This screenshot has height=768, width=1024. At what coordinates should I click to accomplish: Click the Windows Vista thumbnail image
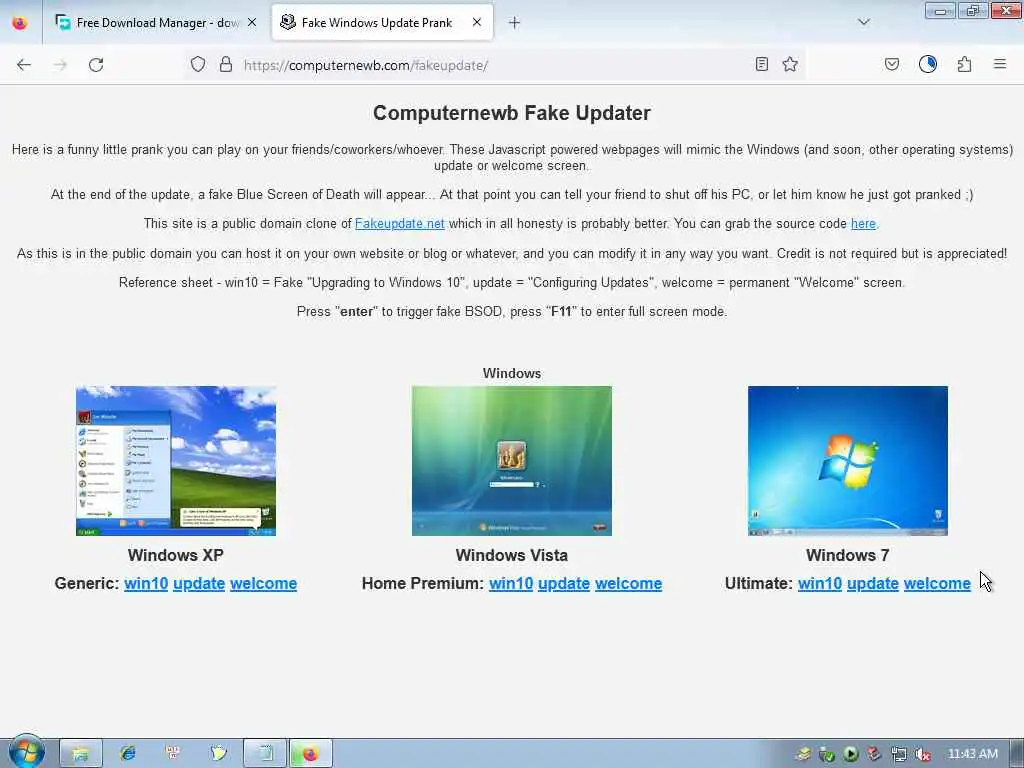pyautogui.click(x=512, y=461)
